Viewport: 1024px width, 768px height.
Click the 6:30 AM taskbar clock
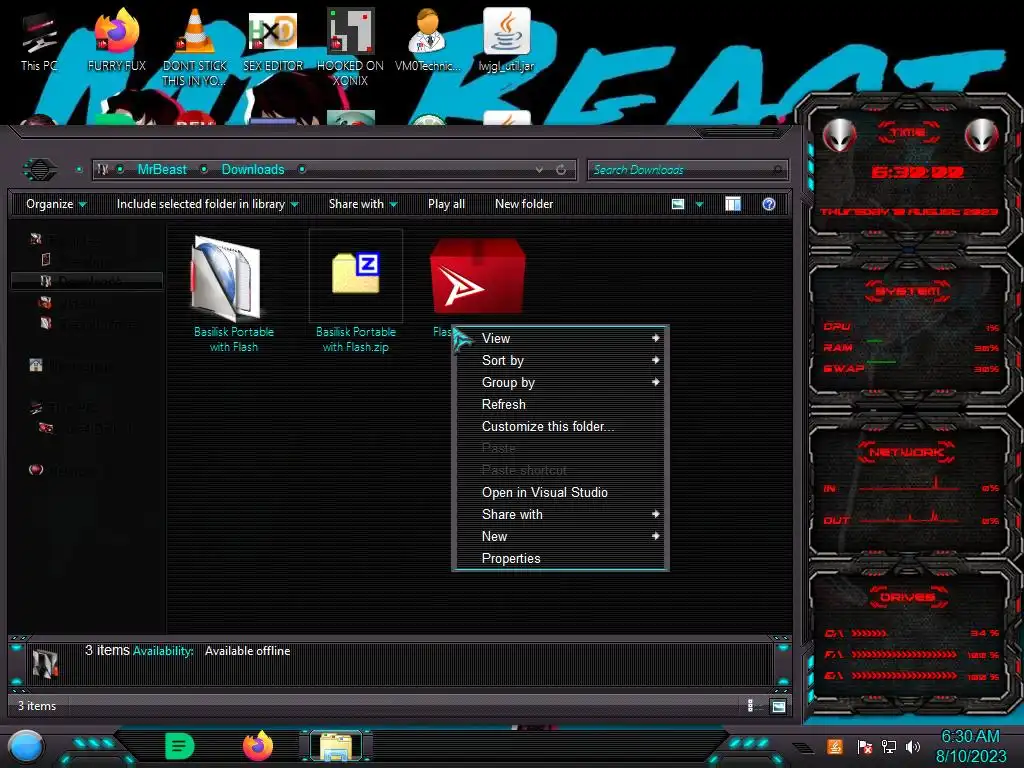(x=970, y=737)
